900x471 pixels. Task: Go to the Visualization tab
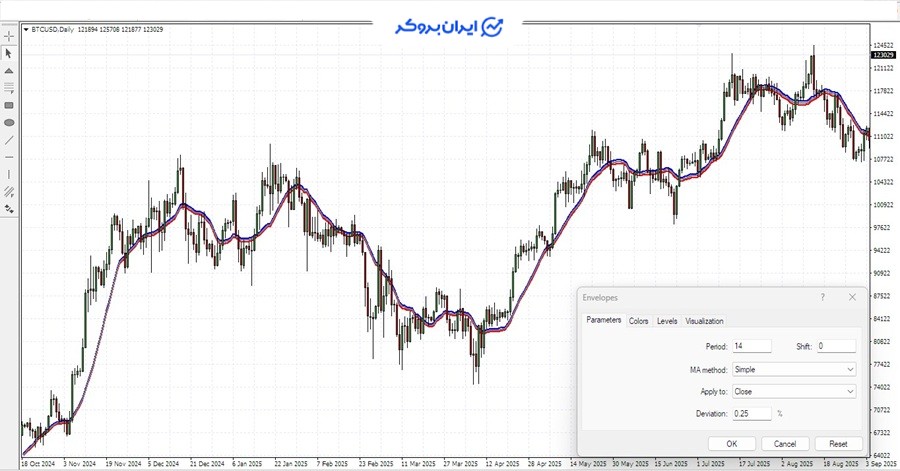[x=704, y=321]
